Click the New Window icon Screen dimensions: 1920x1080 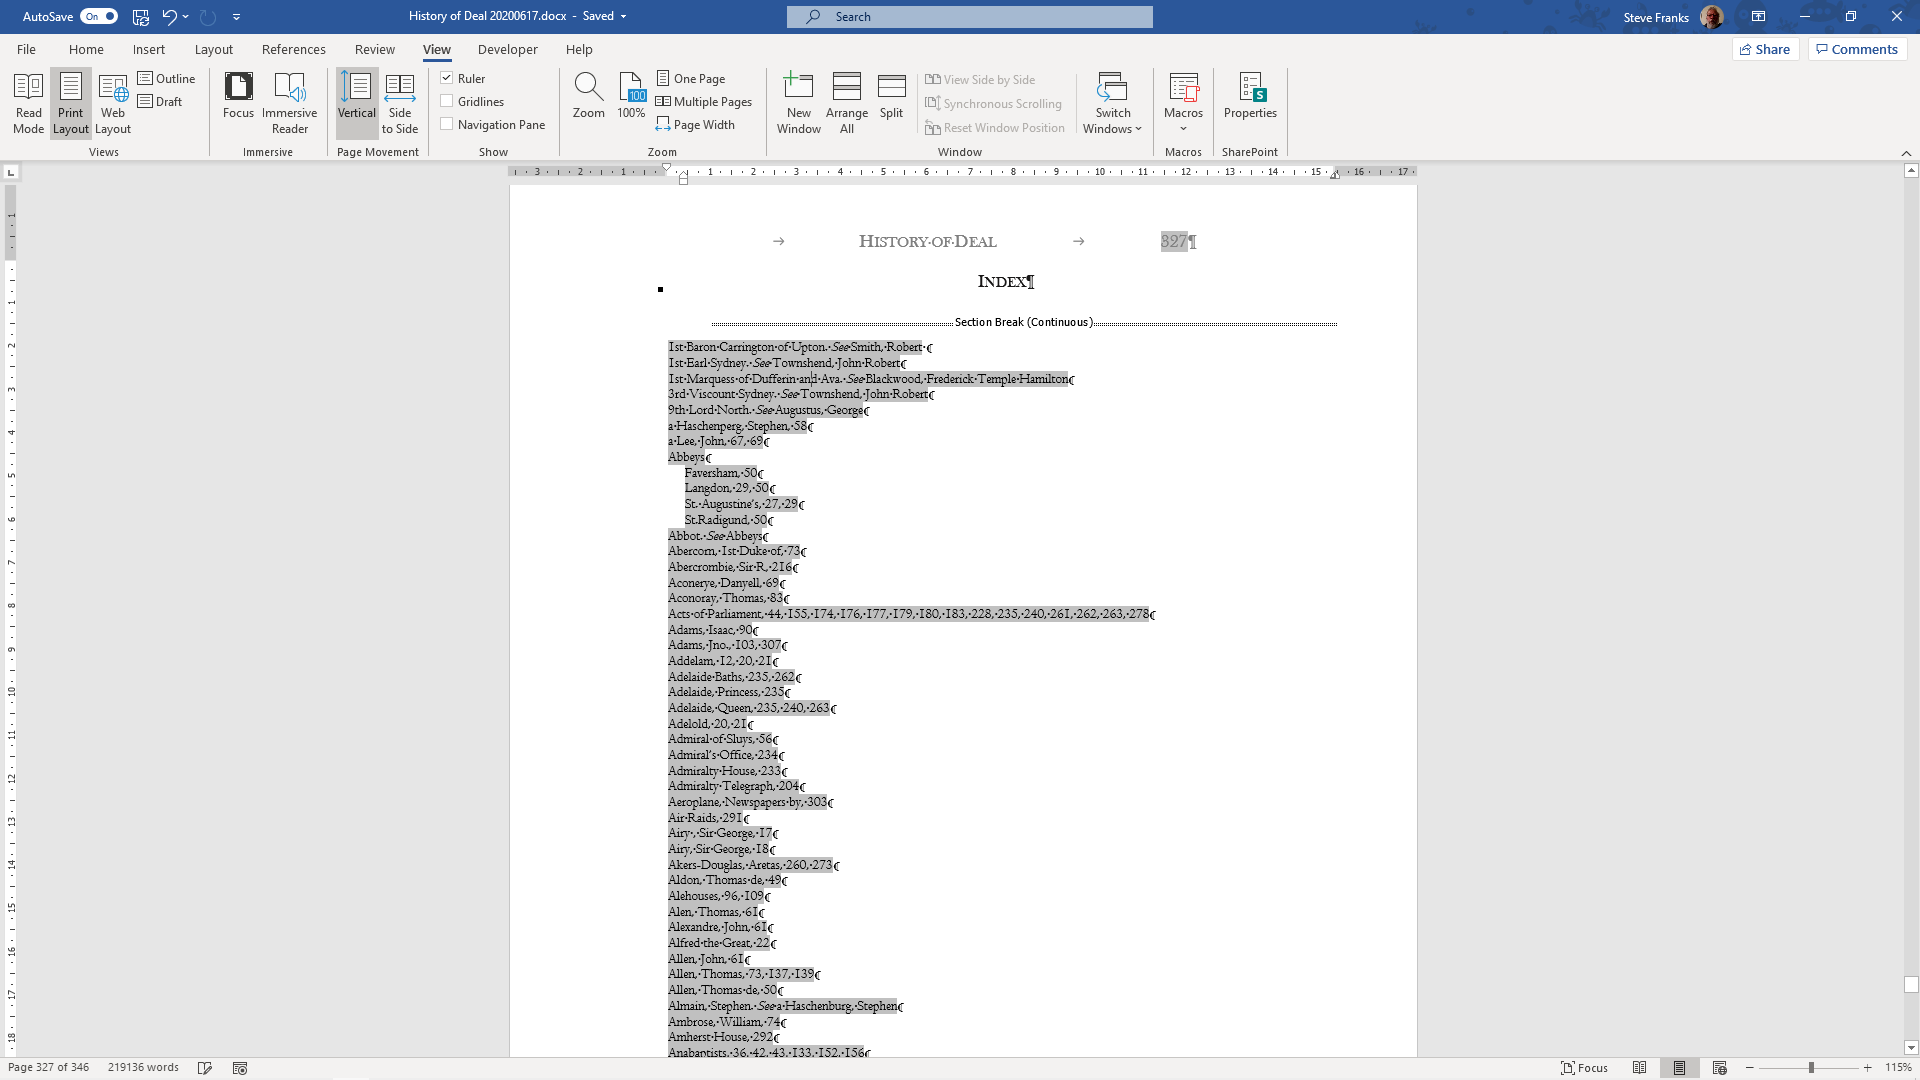click(798, 88)
